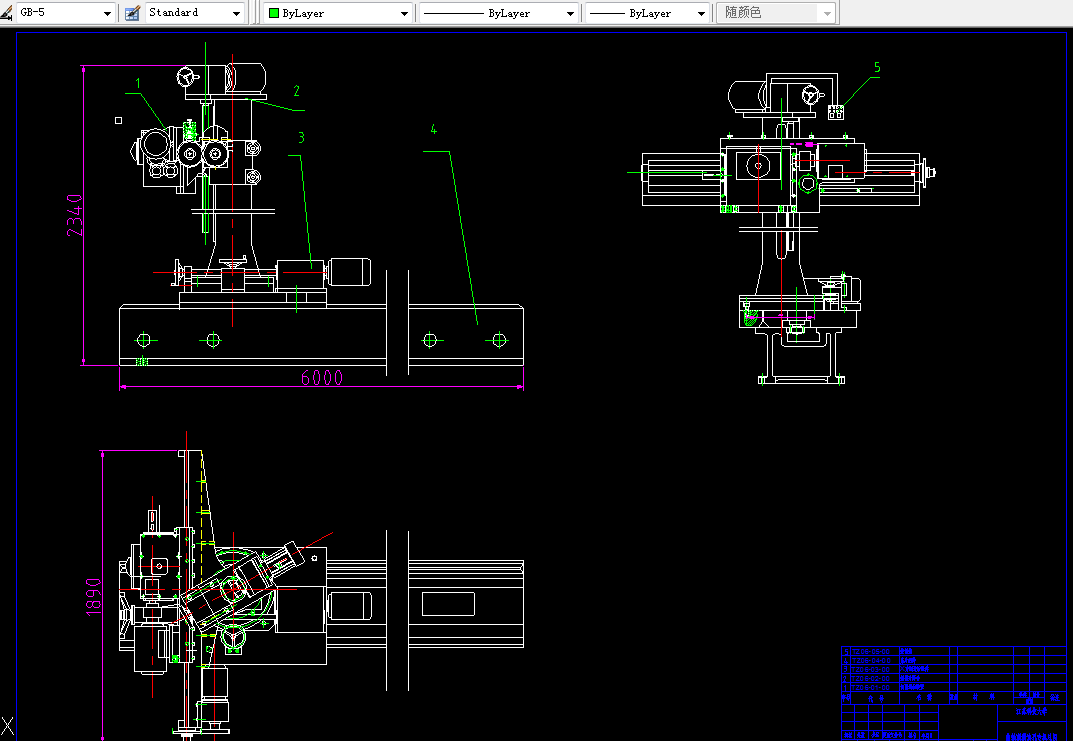Screen dimensions: 1073x741
Task: Click the green ByLayer color swatch
Action: (x=274, y=13)
